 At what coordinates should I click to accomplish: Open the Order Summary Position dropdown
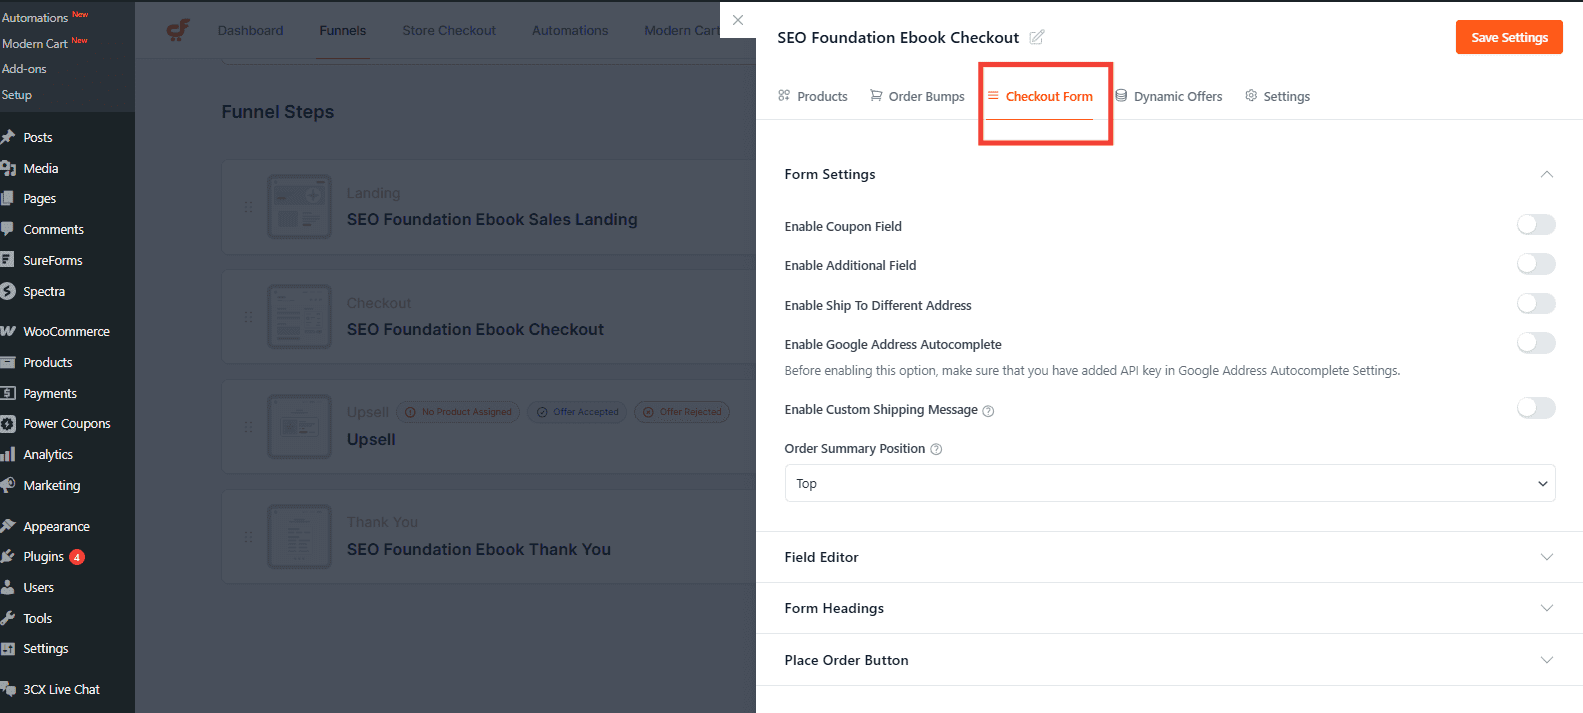click(1168, 483)
